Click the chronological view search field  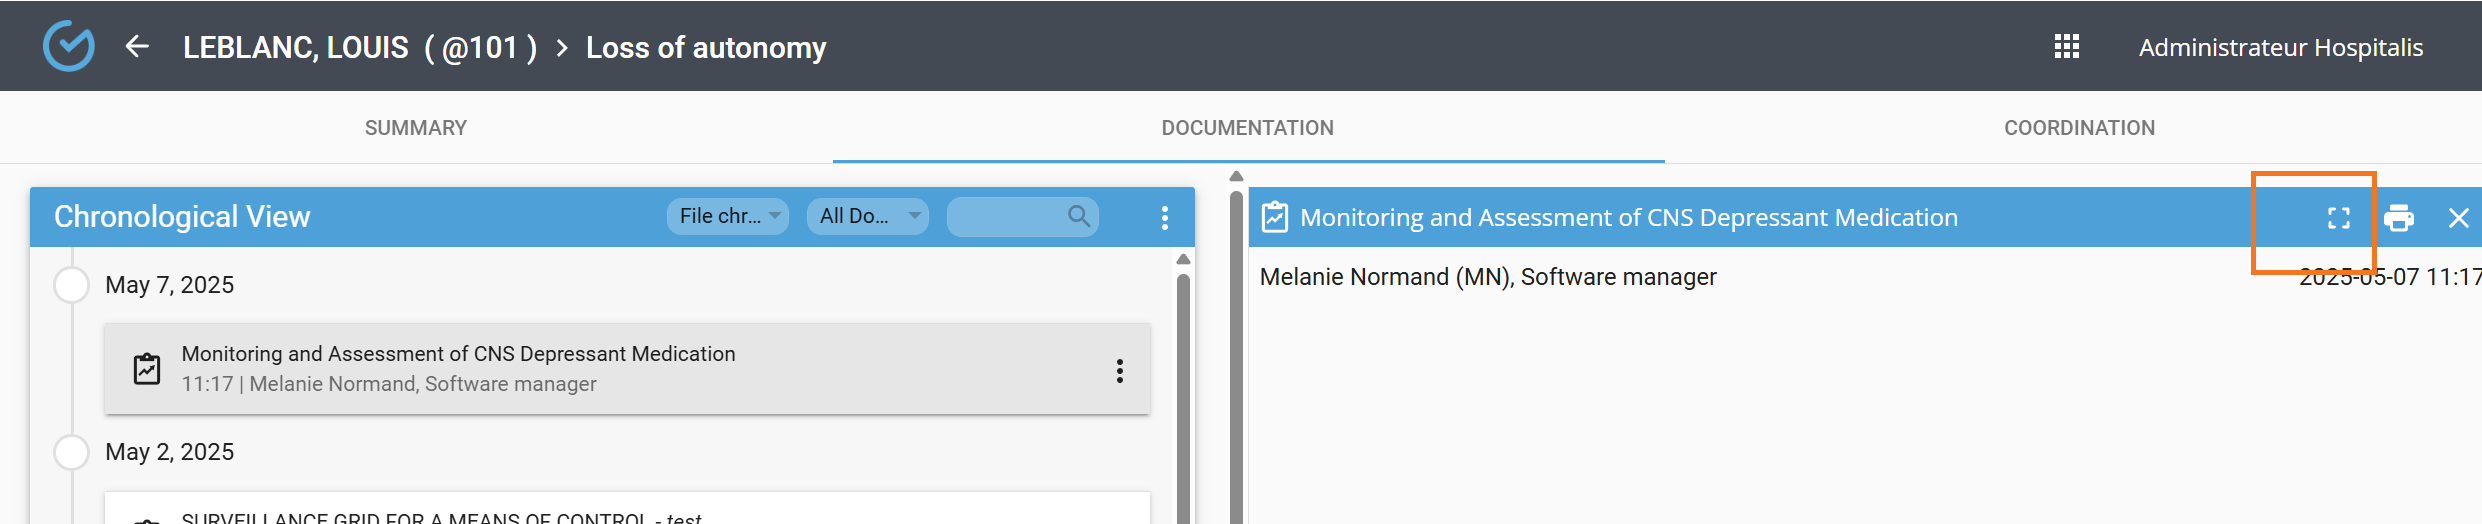[1005, 216]
